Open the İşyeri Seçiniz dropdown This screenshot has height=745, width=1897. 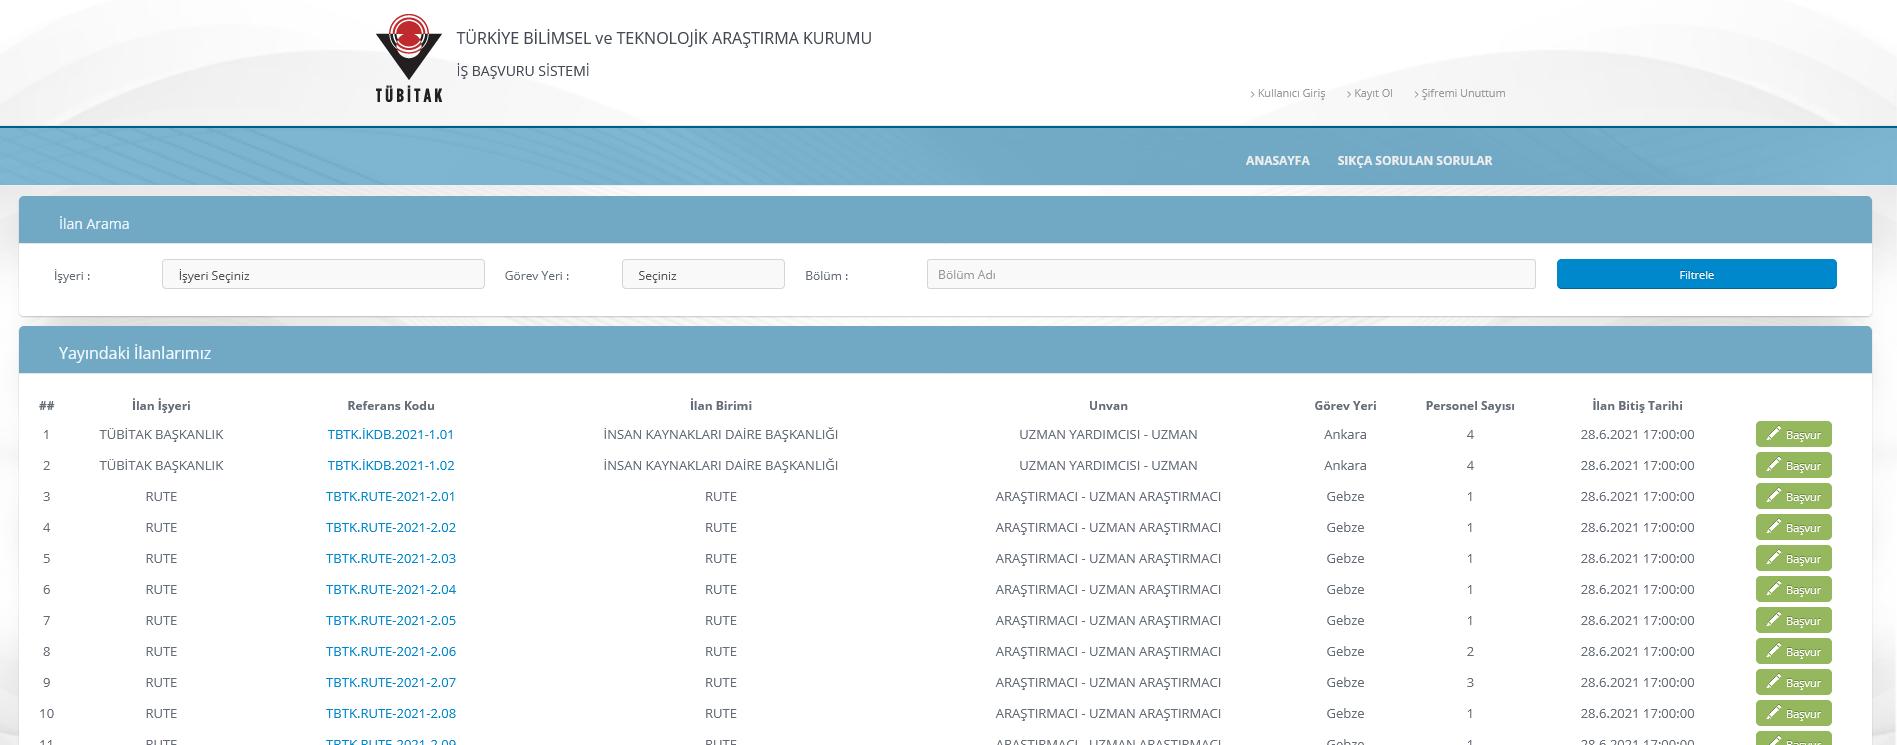(x=323, y=275)
